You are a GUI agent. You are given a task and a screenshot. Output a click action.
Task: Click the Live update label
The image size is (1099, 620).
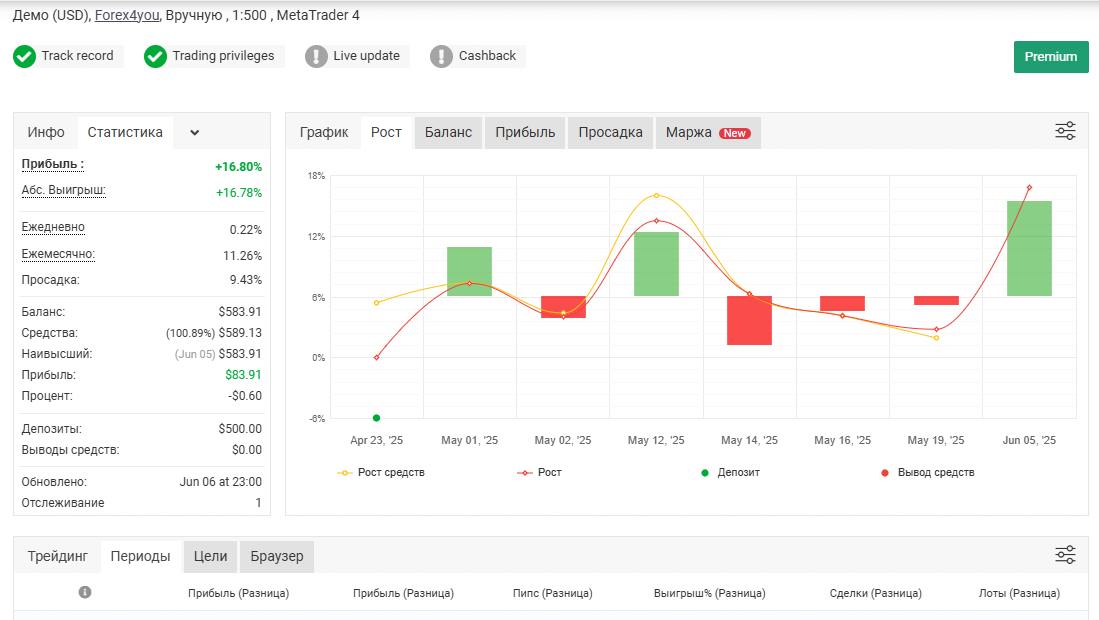(367, 55)
